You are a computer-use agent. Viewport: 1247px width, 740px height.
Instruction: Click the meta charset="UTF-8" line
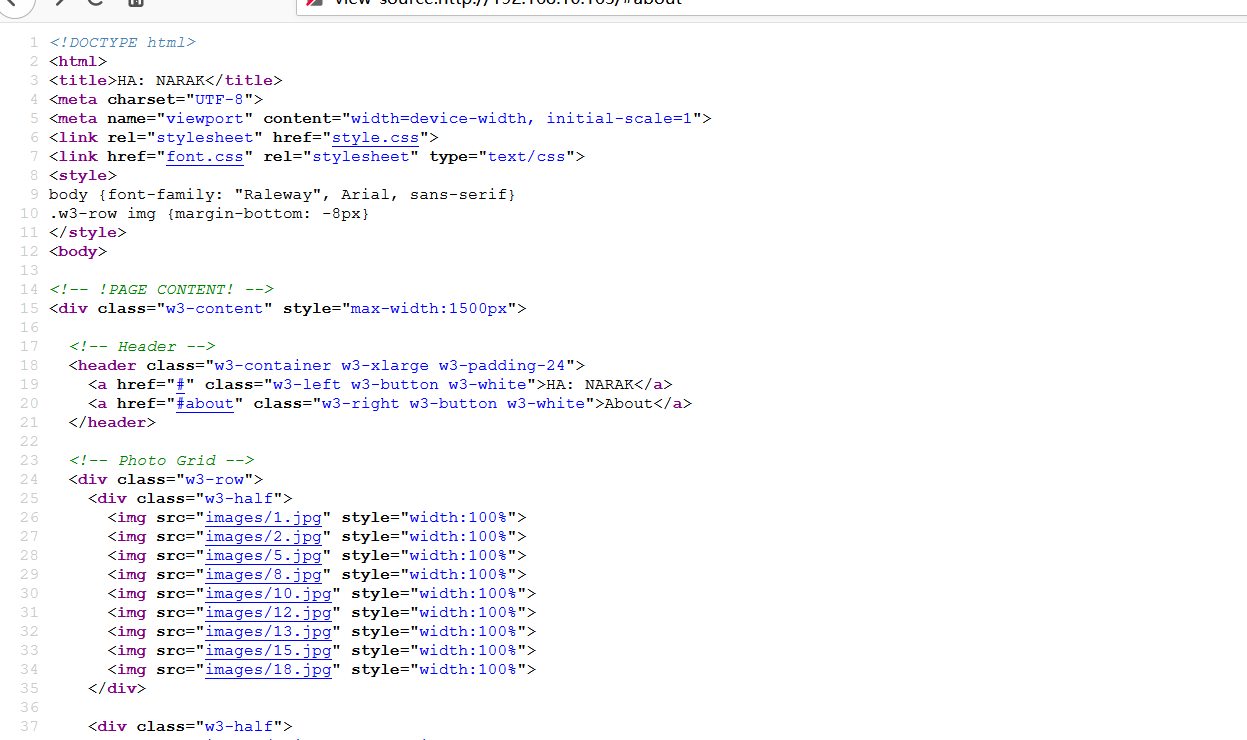(x=156, y=99)
